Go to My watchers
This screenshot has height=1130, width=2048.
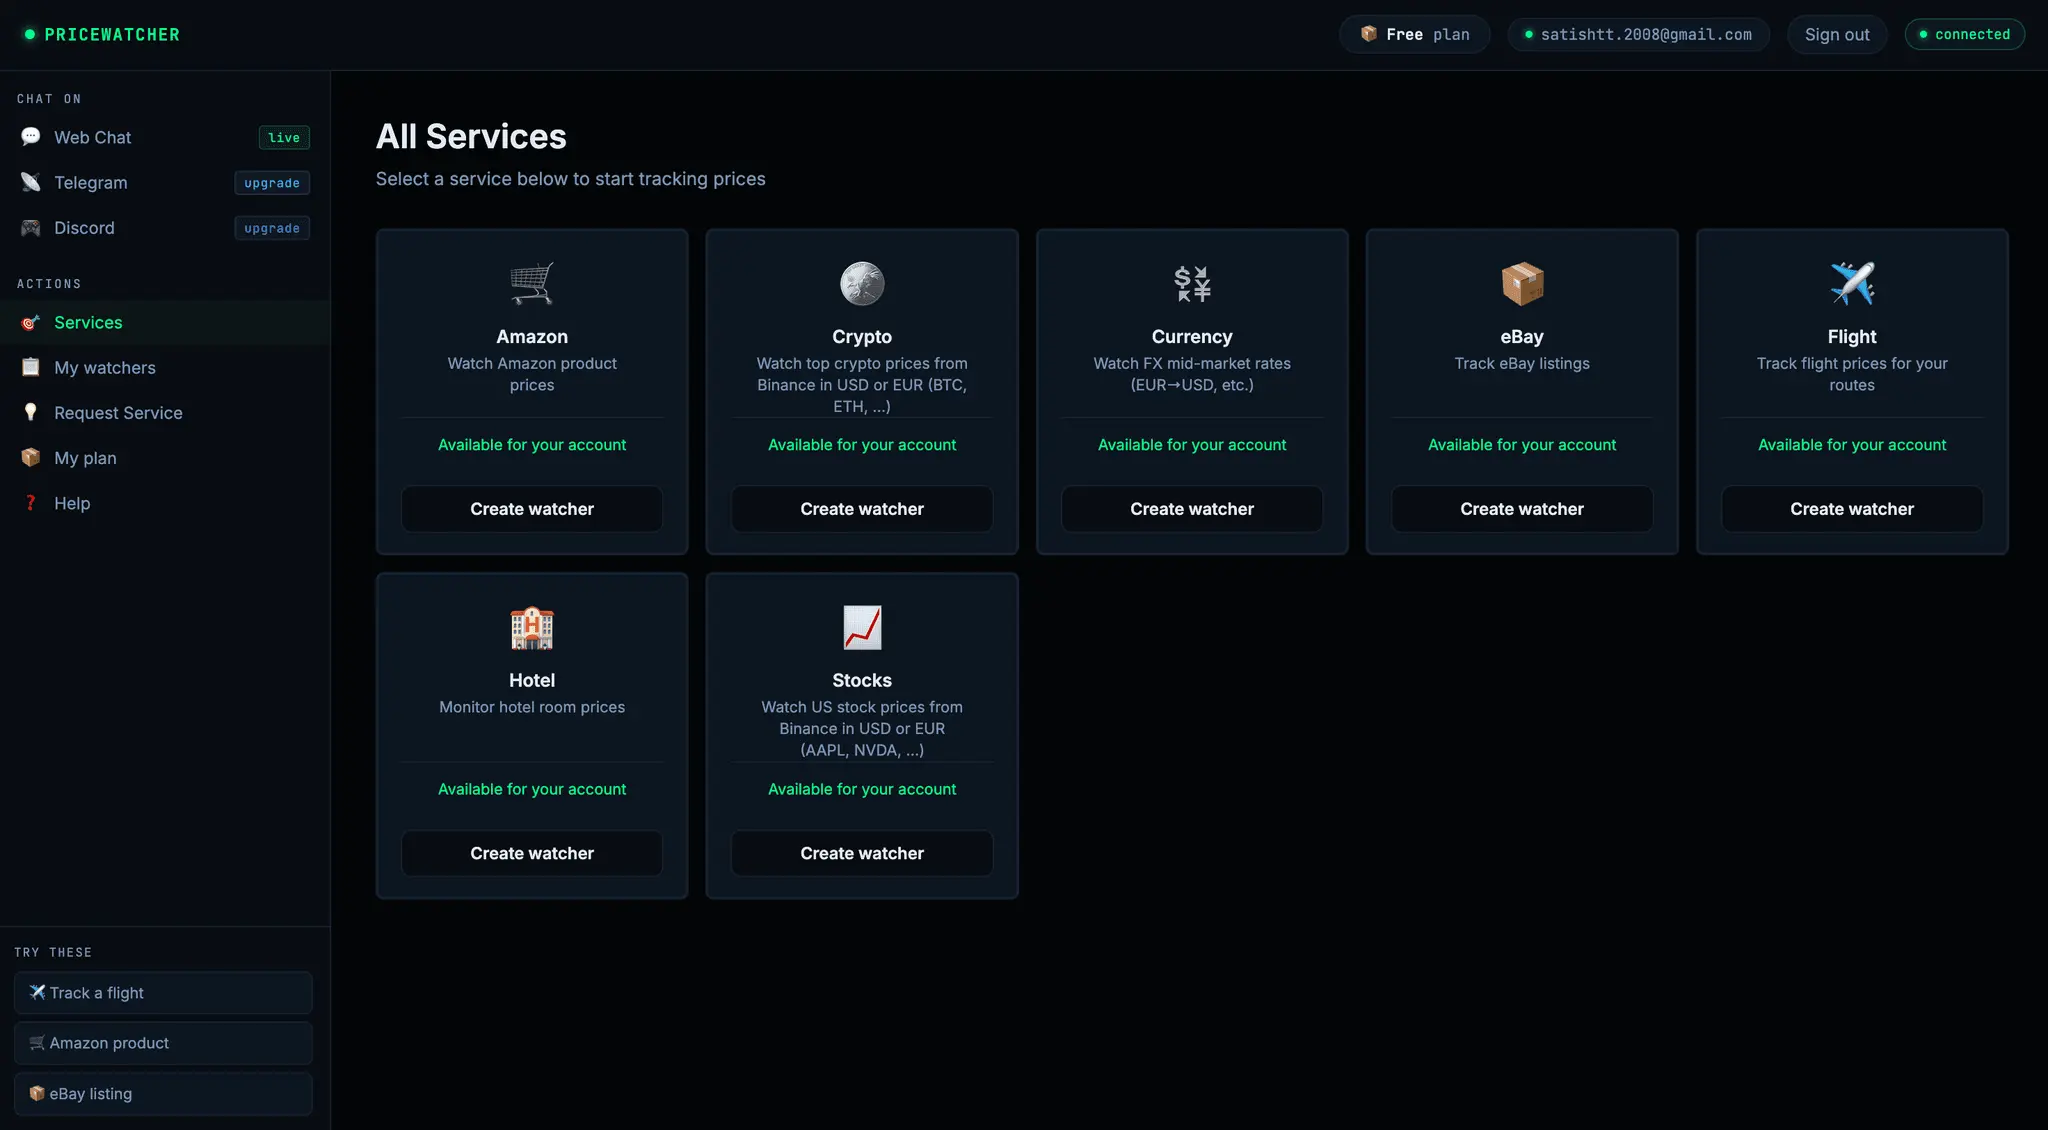point(165,367)
